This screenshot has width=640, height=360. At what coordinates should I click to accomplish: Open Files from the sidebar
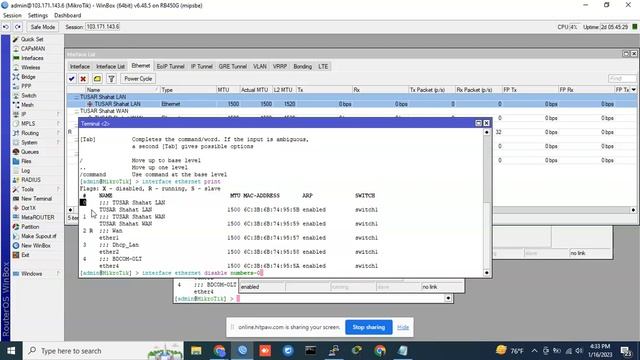click(26, 161)
